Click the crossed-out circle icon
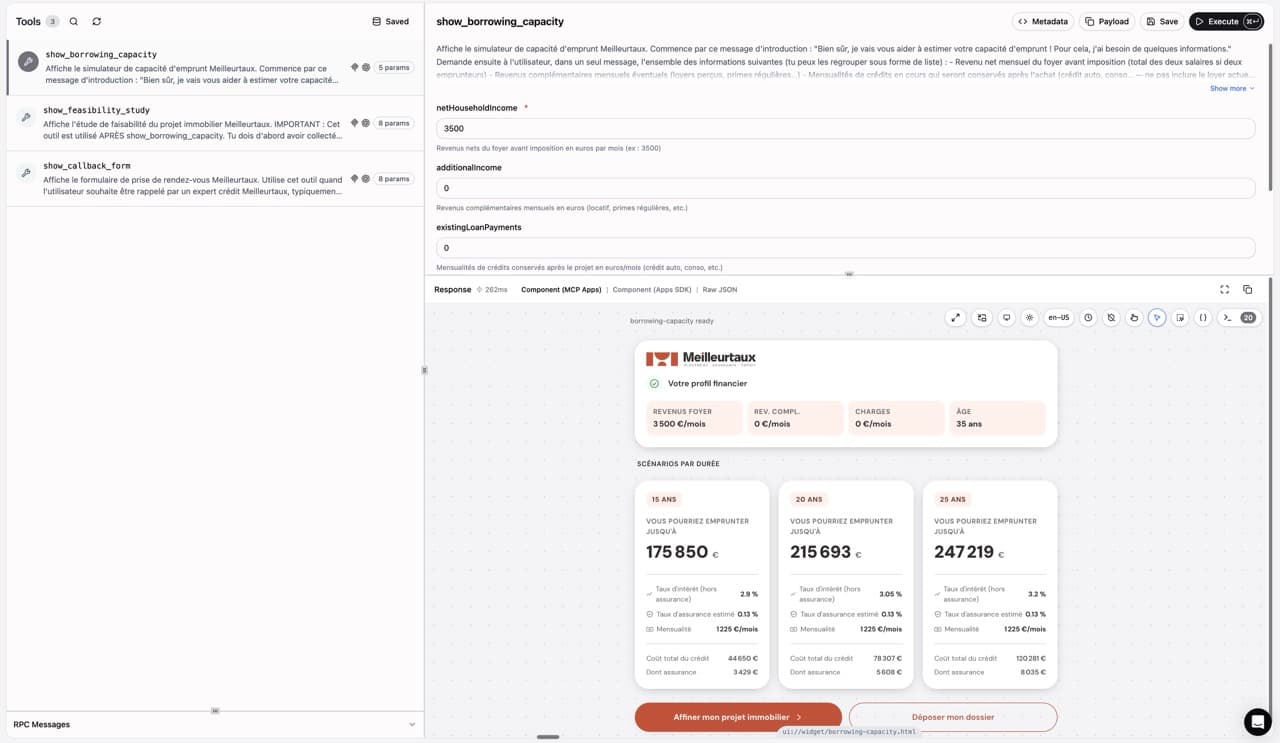Screen dimensions: 1280x743 tap(1111, 318)
